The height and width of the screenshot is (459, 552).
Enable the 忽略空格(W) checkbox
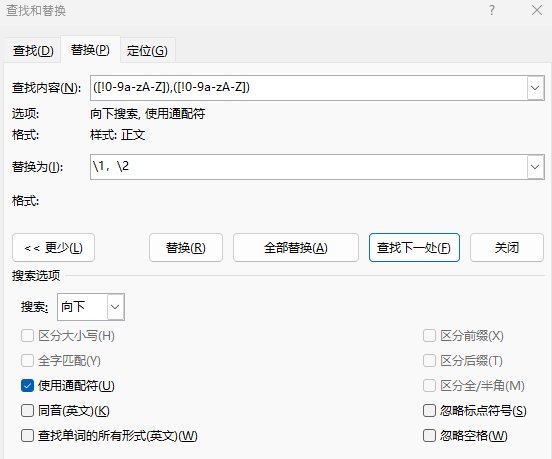pos(429,436)
